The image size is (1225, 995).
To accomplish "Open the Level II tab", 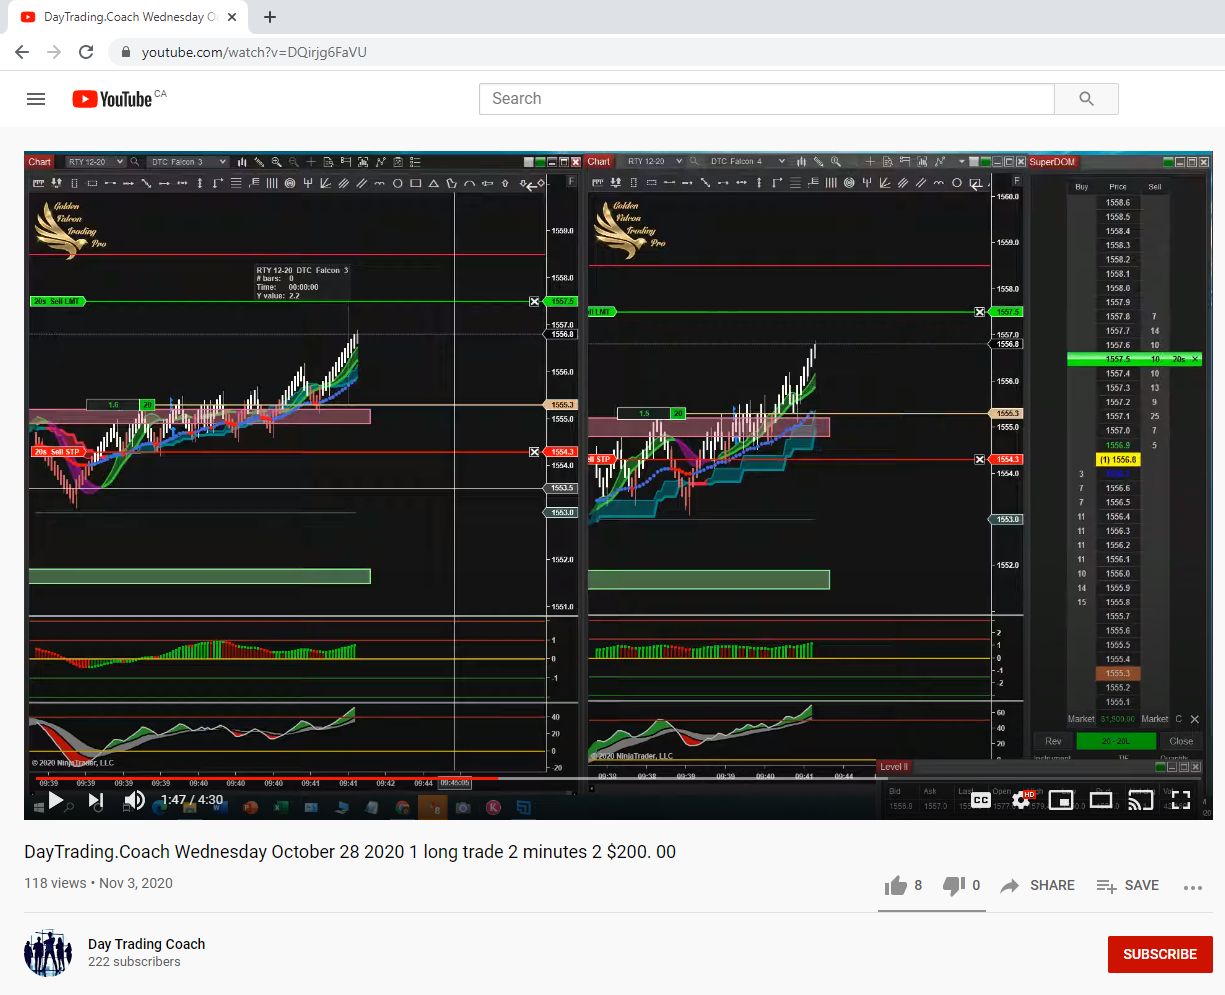I will coord(893,767).
